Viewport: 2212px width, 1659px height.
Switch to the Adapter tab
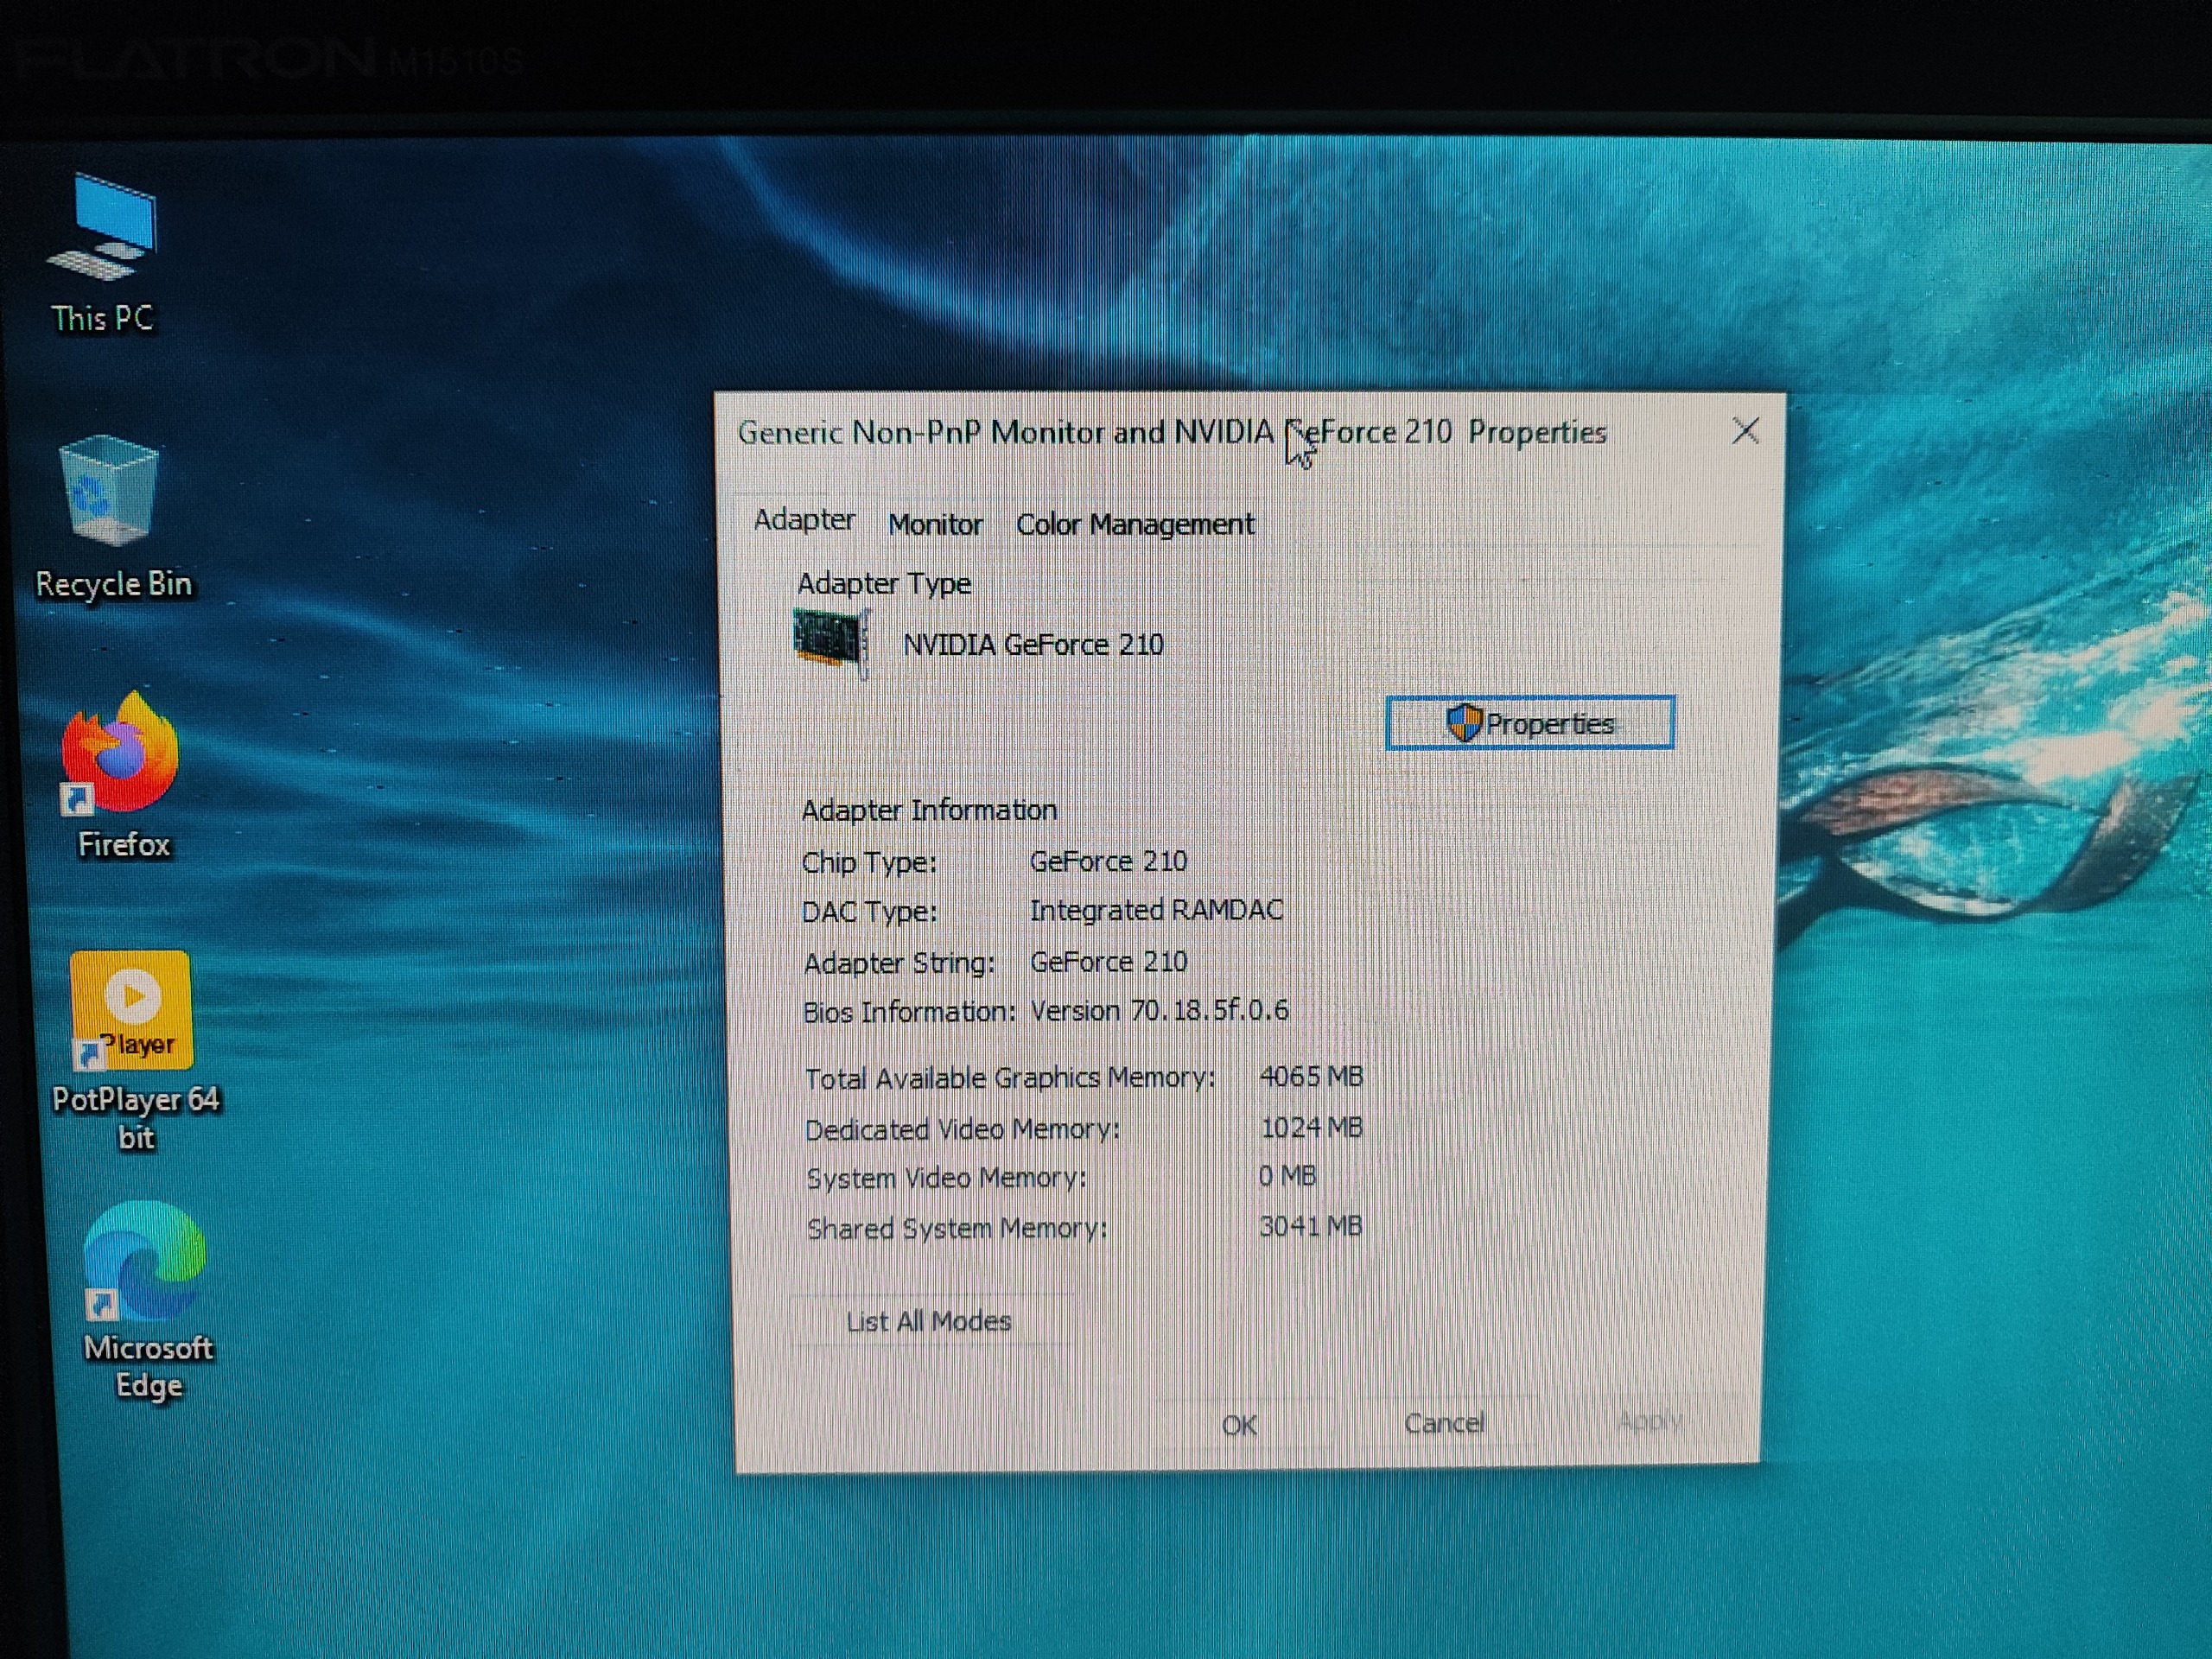pos(804,520)
